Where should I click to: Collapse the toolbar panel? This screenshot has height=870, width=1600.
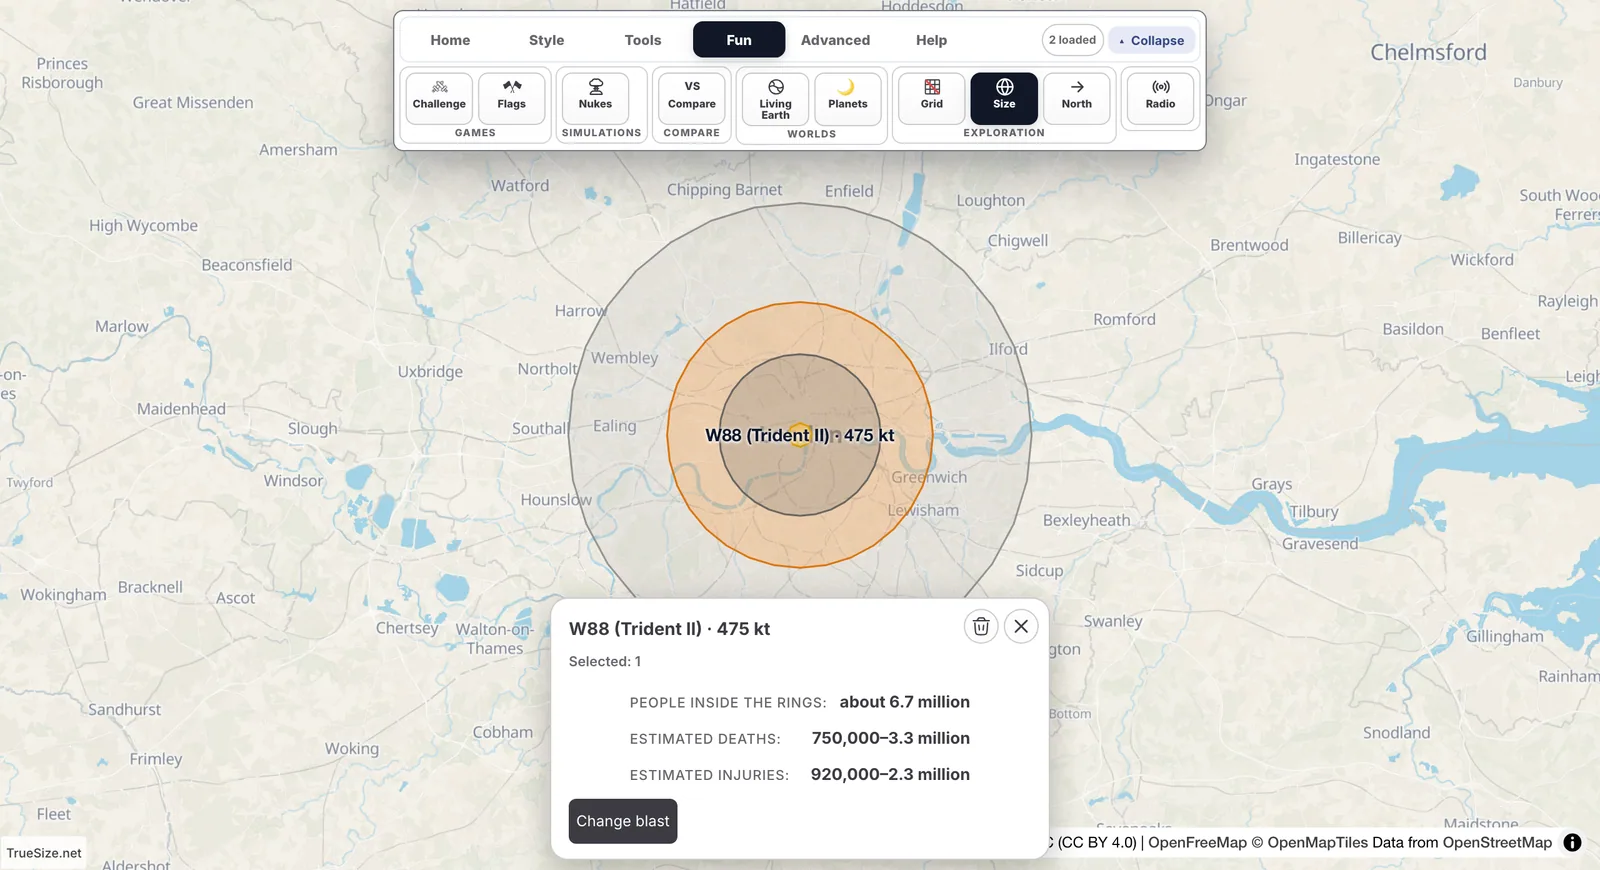(1151, 40)
